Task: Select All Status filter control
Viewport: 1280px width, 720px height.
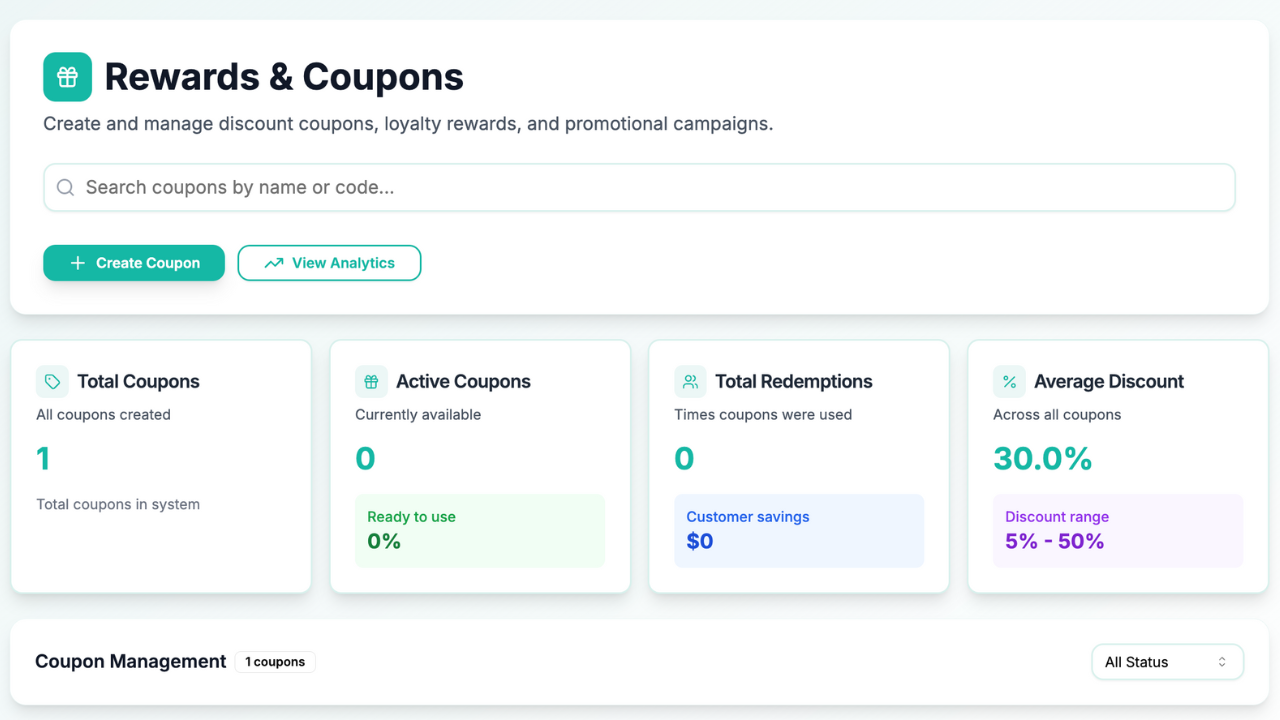Action: pos(1167,661)
